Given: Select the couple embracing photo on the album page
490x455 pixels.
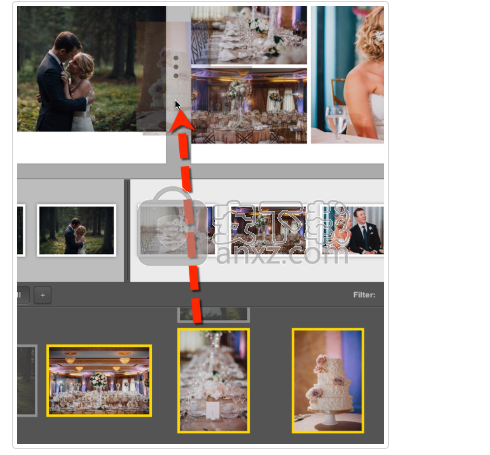Looking at the screenshot, I should (92, 69).
